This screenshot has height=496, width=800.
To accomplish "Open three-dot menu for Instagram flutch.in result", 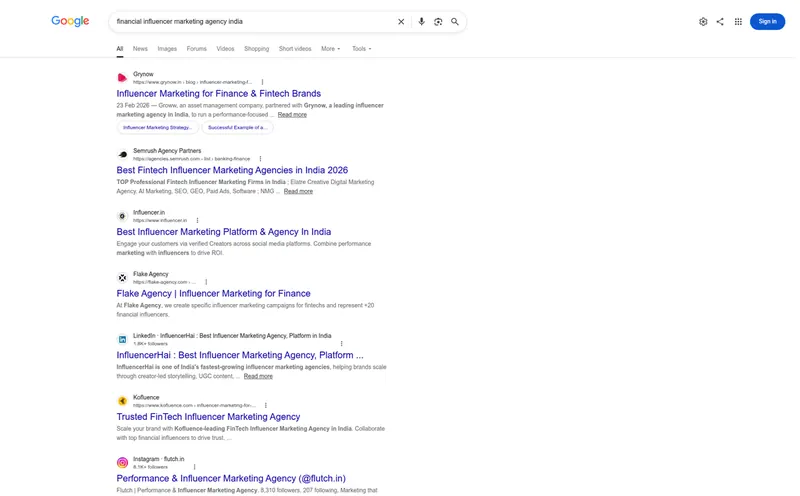I will [194, 467].
